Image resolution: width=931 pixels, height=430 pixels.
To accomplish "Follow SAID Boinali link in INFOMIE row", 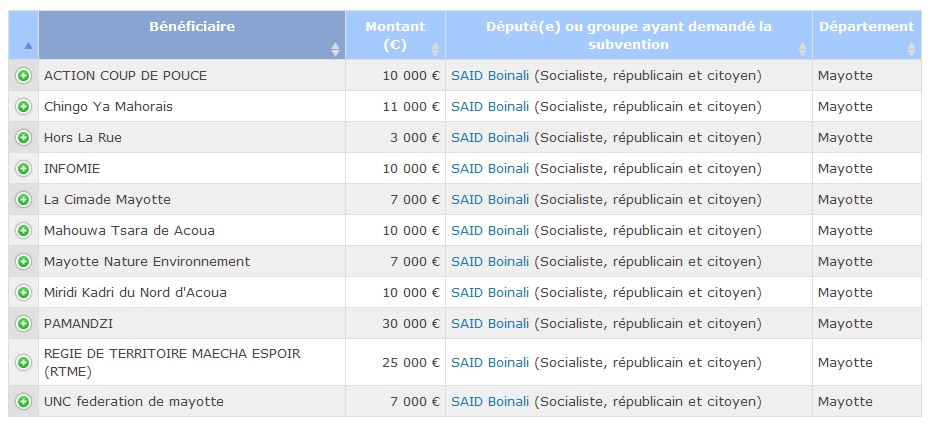I will pos(490,169).
